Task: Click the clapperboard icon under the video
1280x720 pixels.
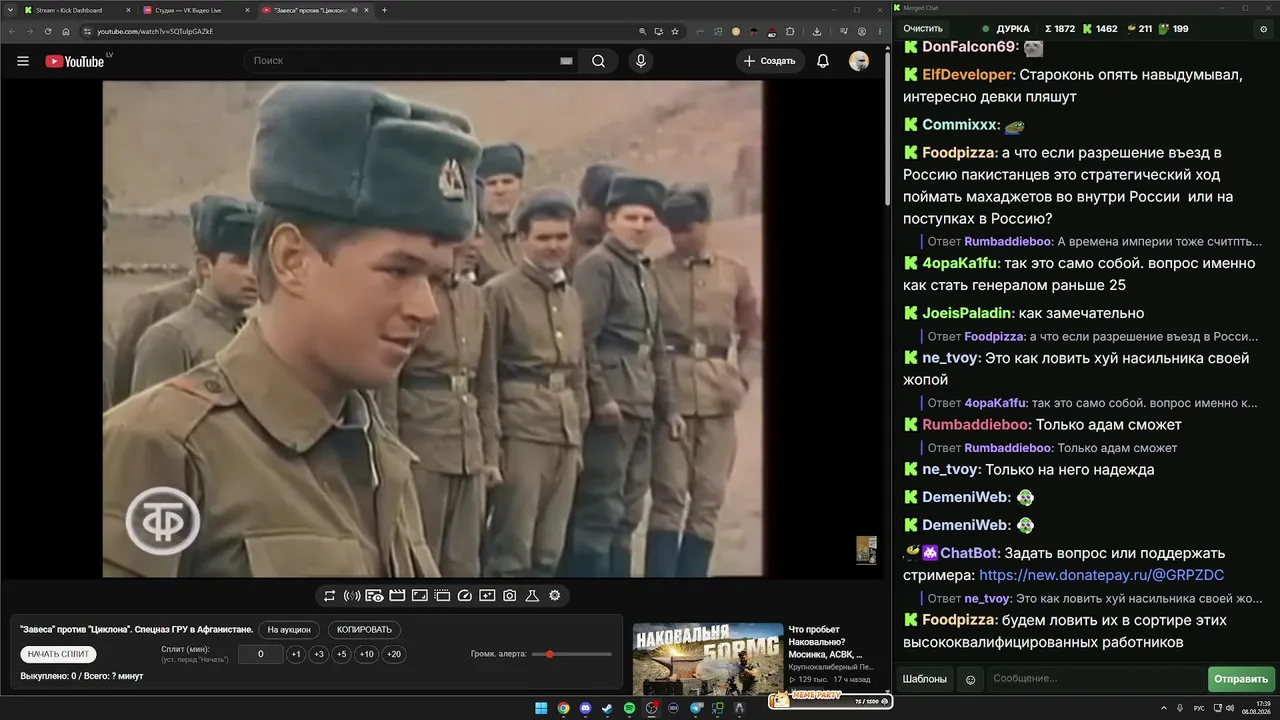Action: pos(397,596)
